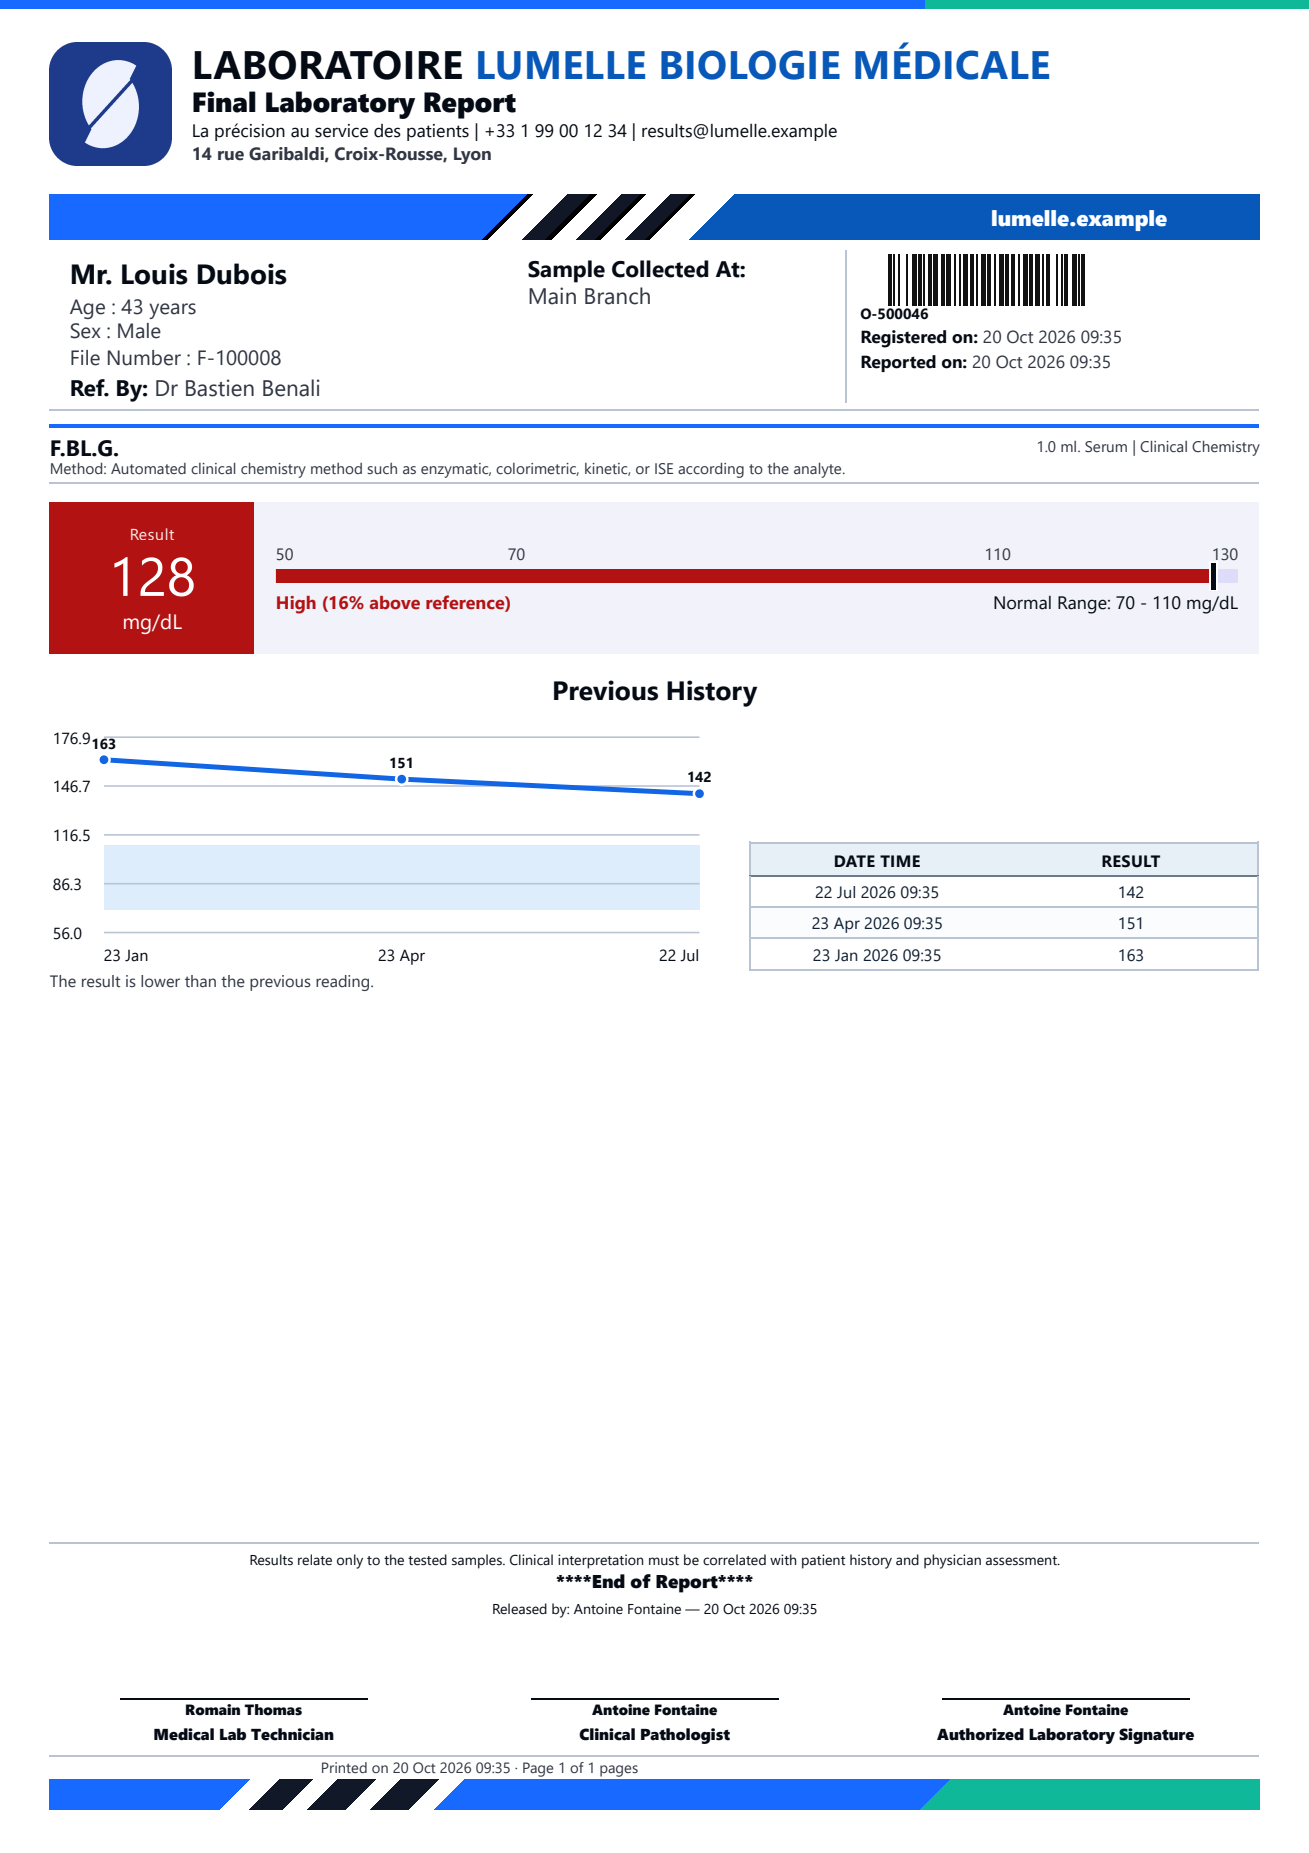Click referring doctor Dr Bastien Benali

tap(237, 389)
